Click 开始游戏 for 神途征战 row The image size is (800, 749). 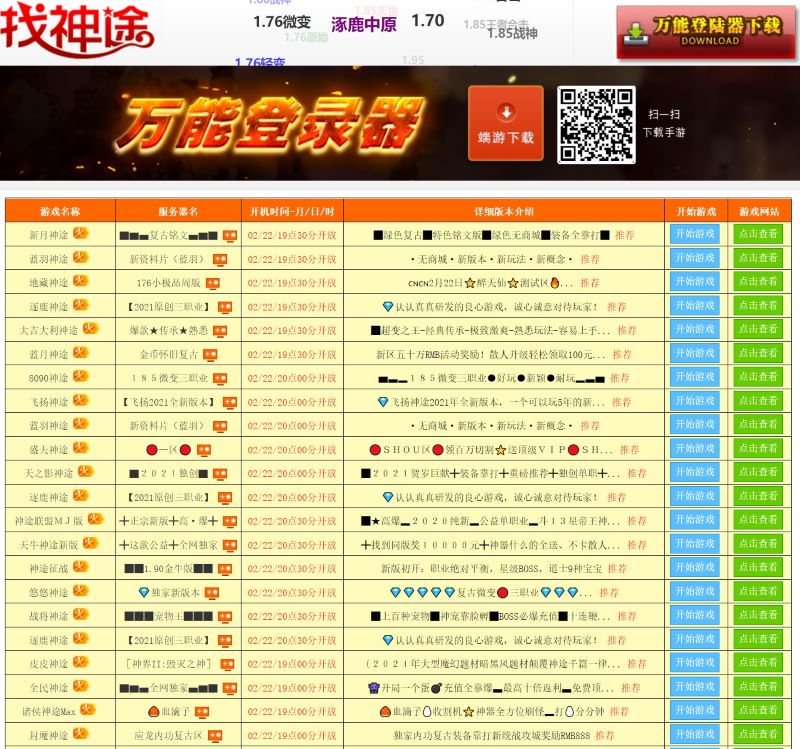point(695,567)
